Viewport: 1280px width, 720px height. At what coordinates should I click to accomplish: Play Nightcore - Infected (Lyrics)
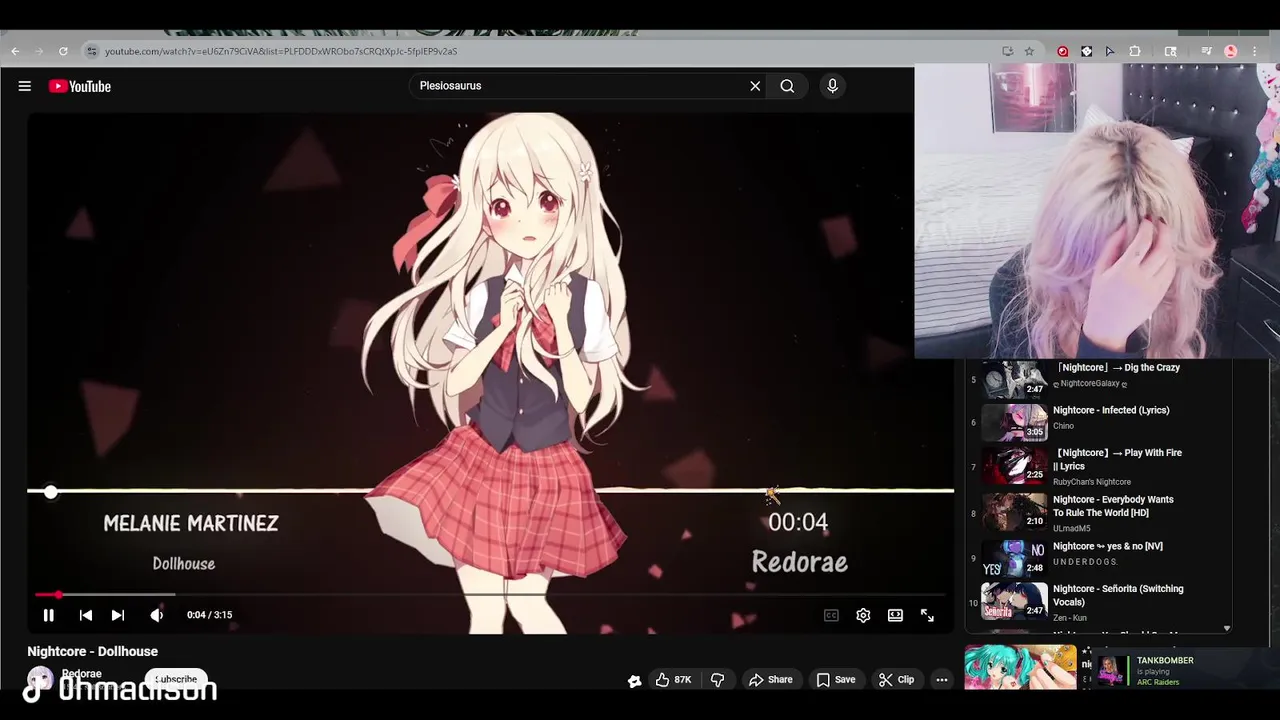point(1096,420)
